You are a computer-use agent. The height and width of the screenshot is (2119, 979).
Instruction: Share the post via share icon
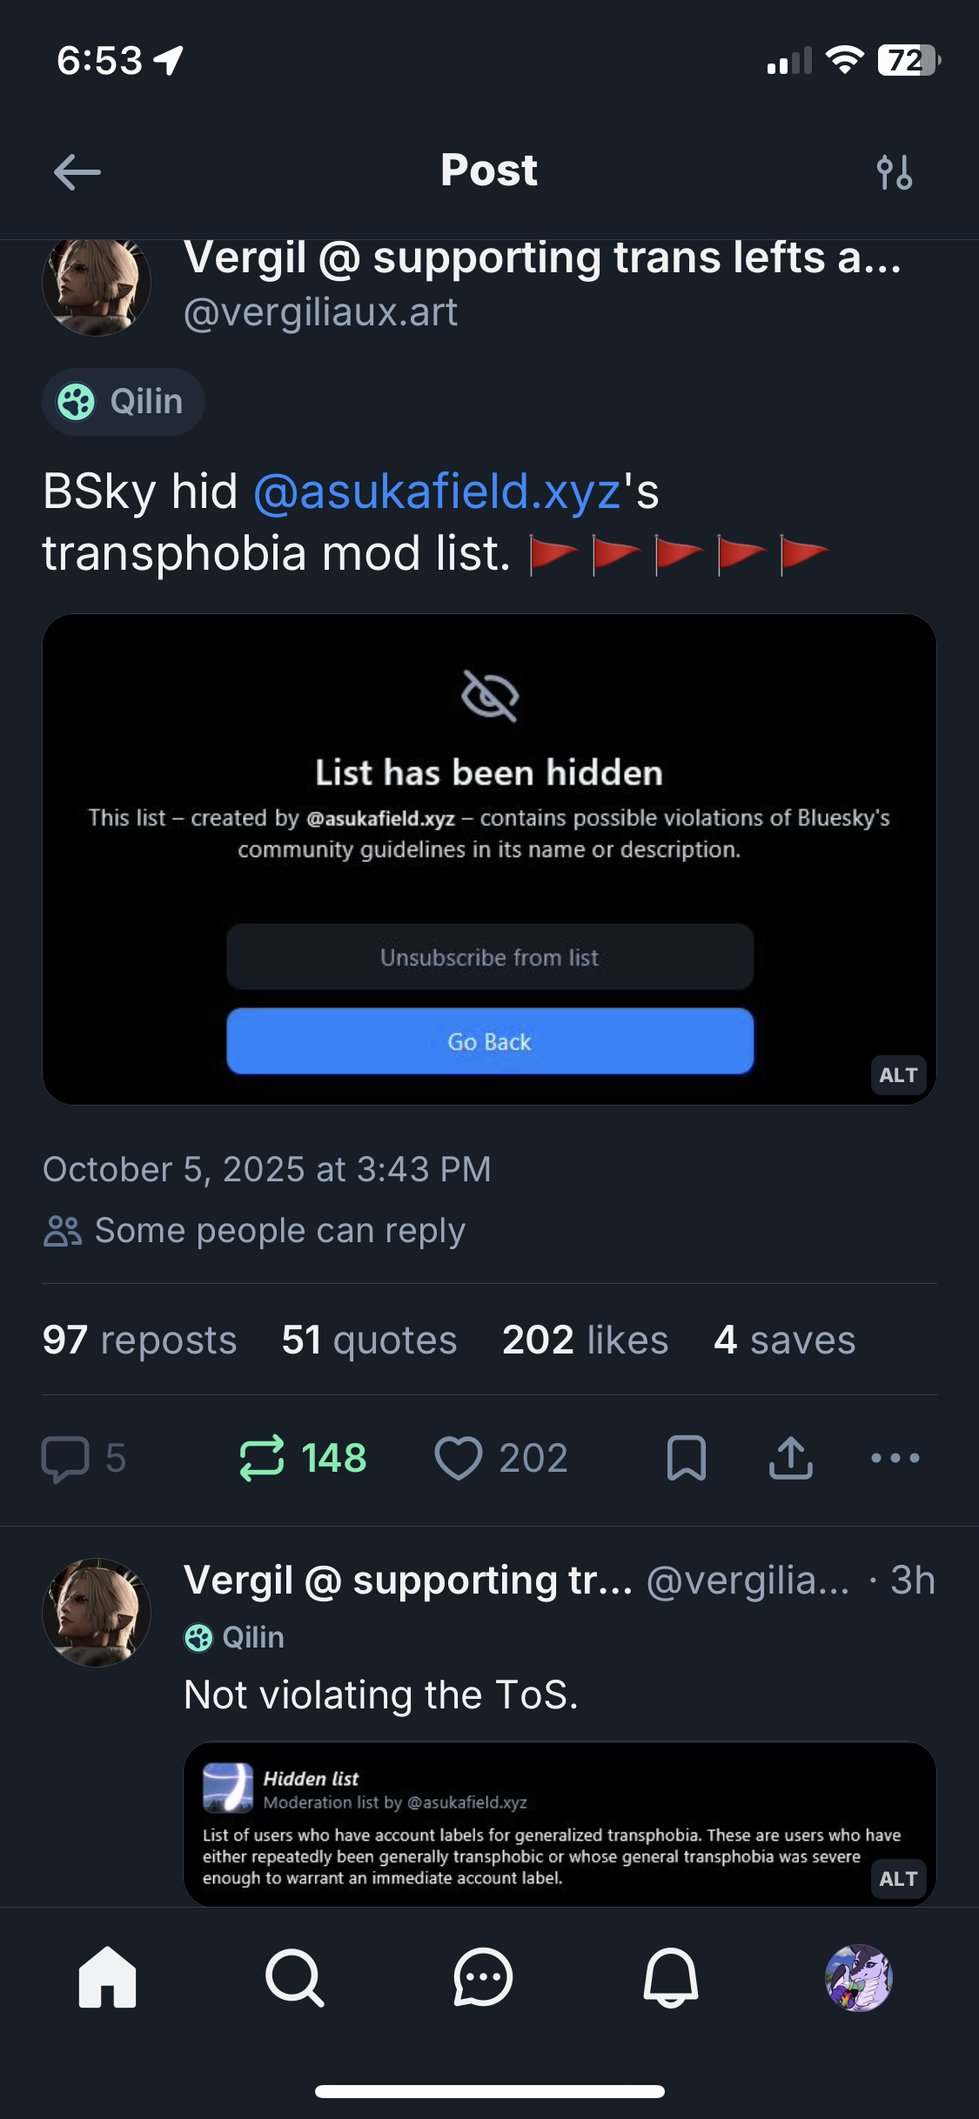791,1458
